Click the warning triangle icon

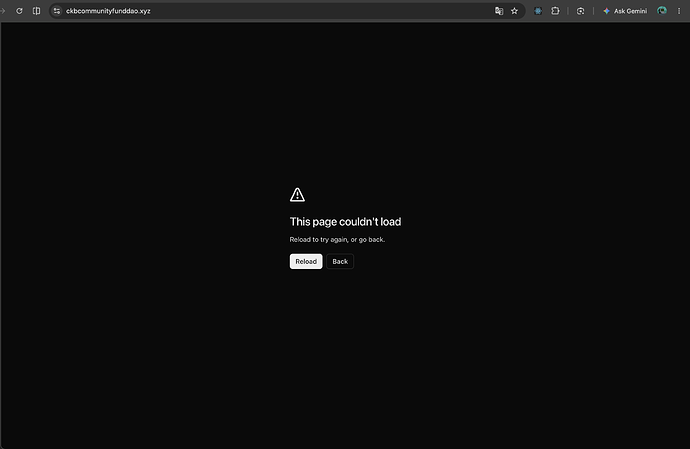coord(297,195)
